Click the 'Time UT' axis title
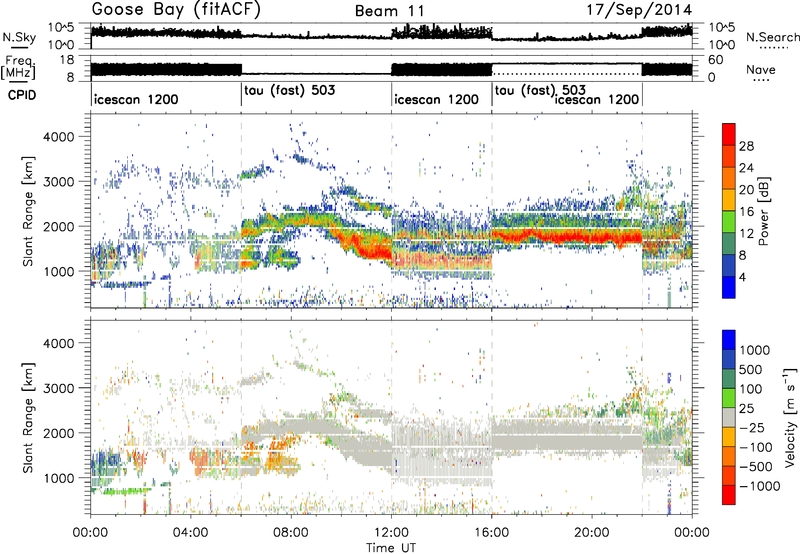 [391, 548]
